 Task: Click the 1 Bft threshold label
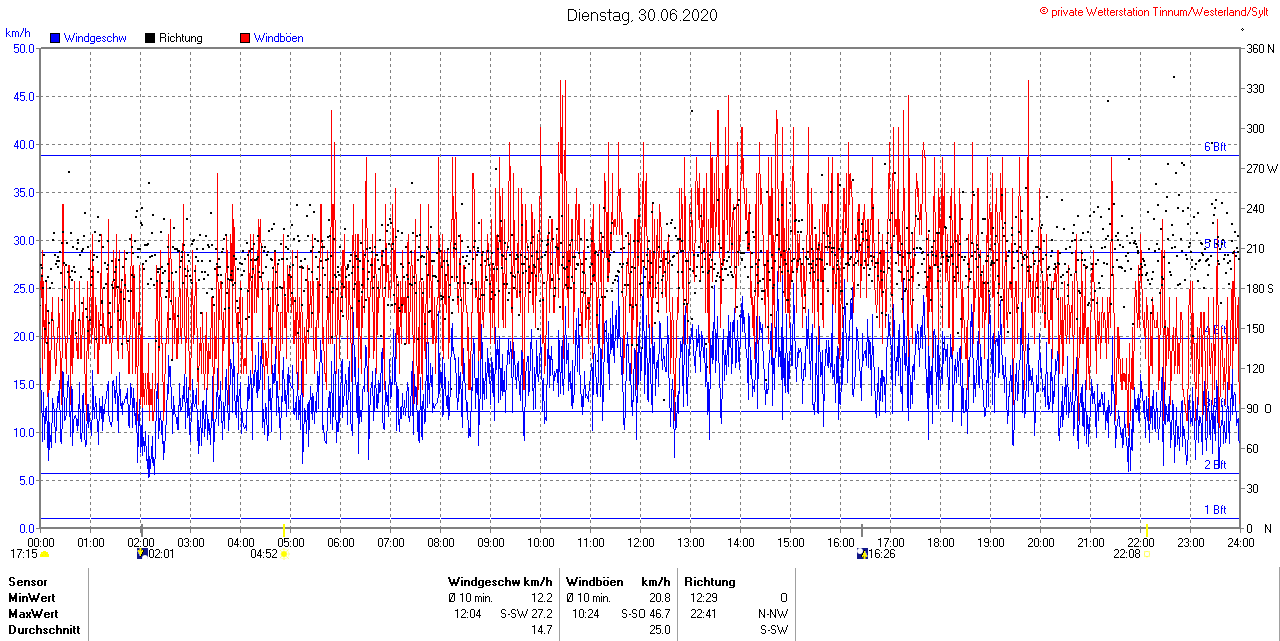tap(1215, 510)
